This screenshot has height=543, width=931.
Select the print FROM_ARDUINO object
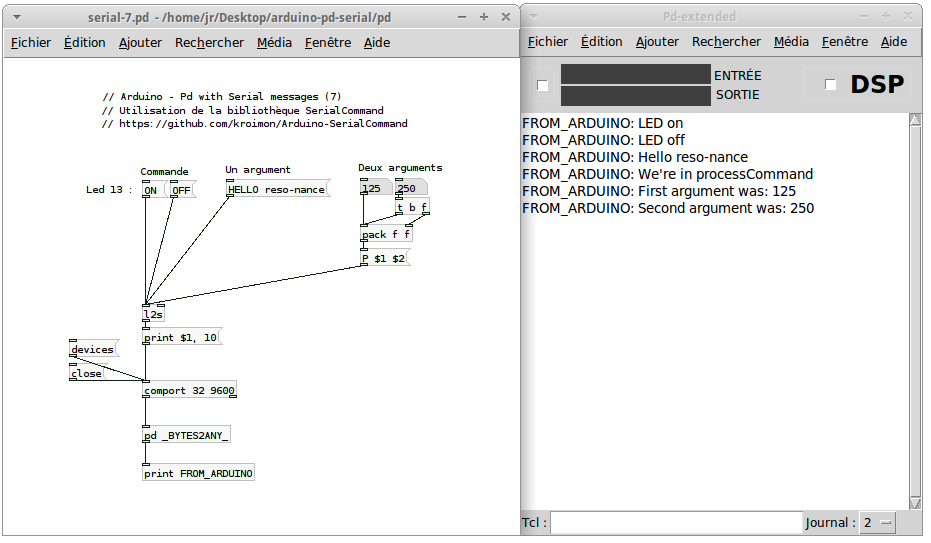pos(198,473)
